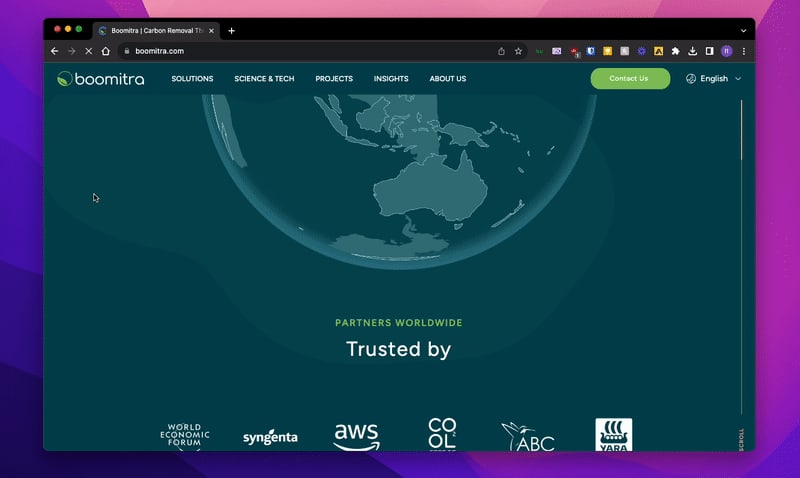The width and height of the screenshot is (800, 478).
Task: Open the red extension with badge
Action: [574, 52]
